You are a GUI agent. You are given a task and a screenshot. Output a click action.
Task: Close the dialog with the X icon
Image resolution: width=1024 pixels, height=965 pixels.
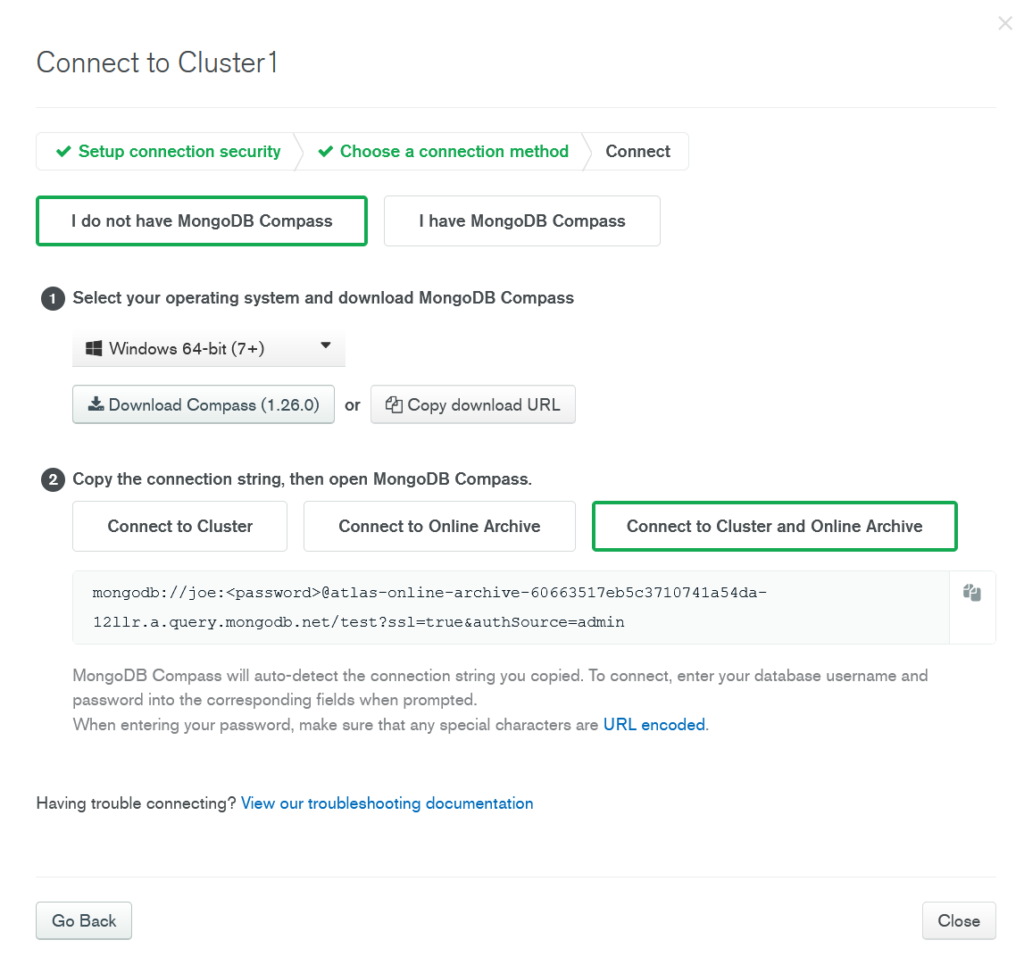coord(1005,24)
